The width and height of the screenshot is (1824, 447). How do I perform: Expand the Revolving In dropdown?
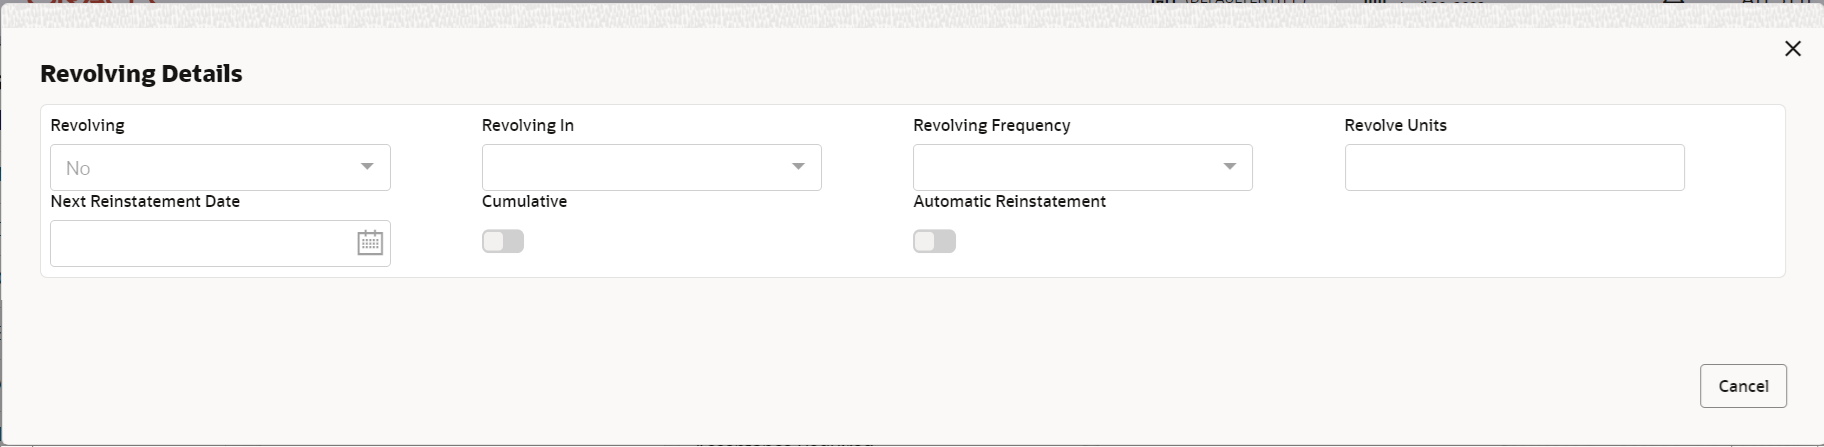click(x=652, y=168)
